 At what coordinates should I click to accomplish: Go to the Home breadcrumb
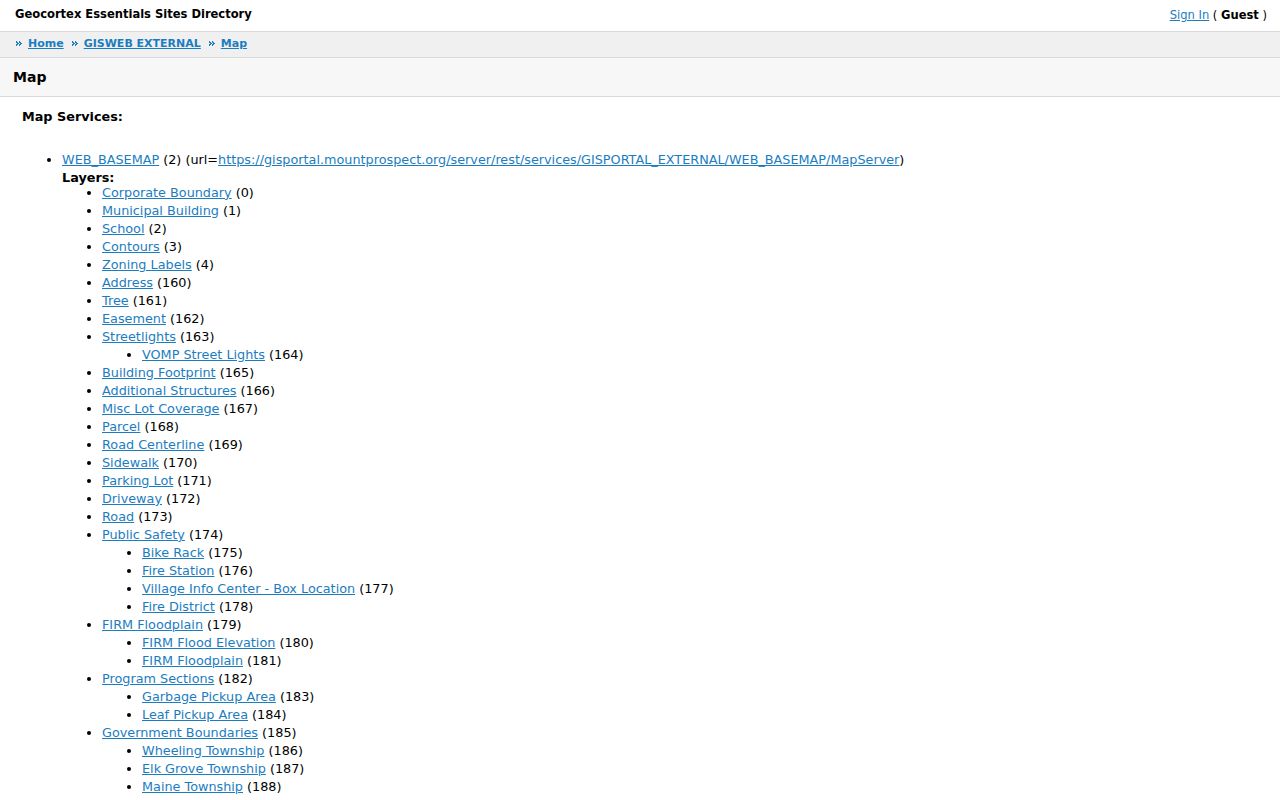[x=46, y=43]
